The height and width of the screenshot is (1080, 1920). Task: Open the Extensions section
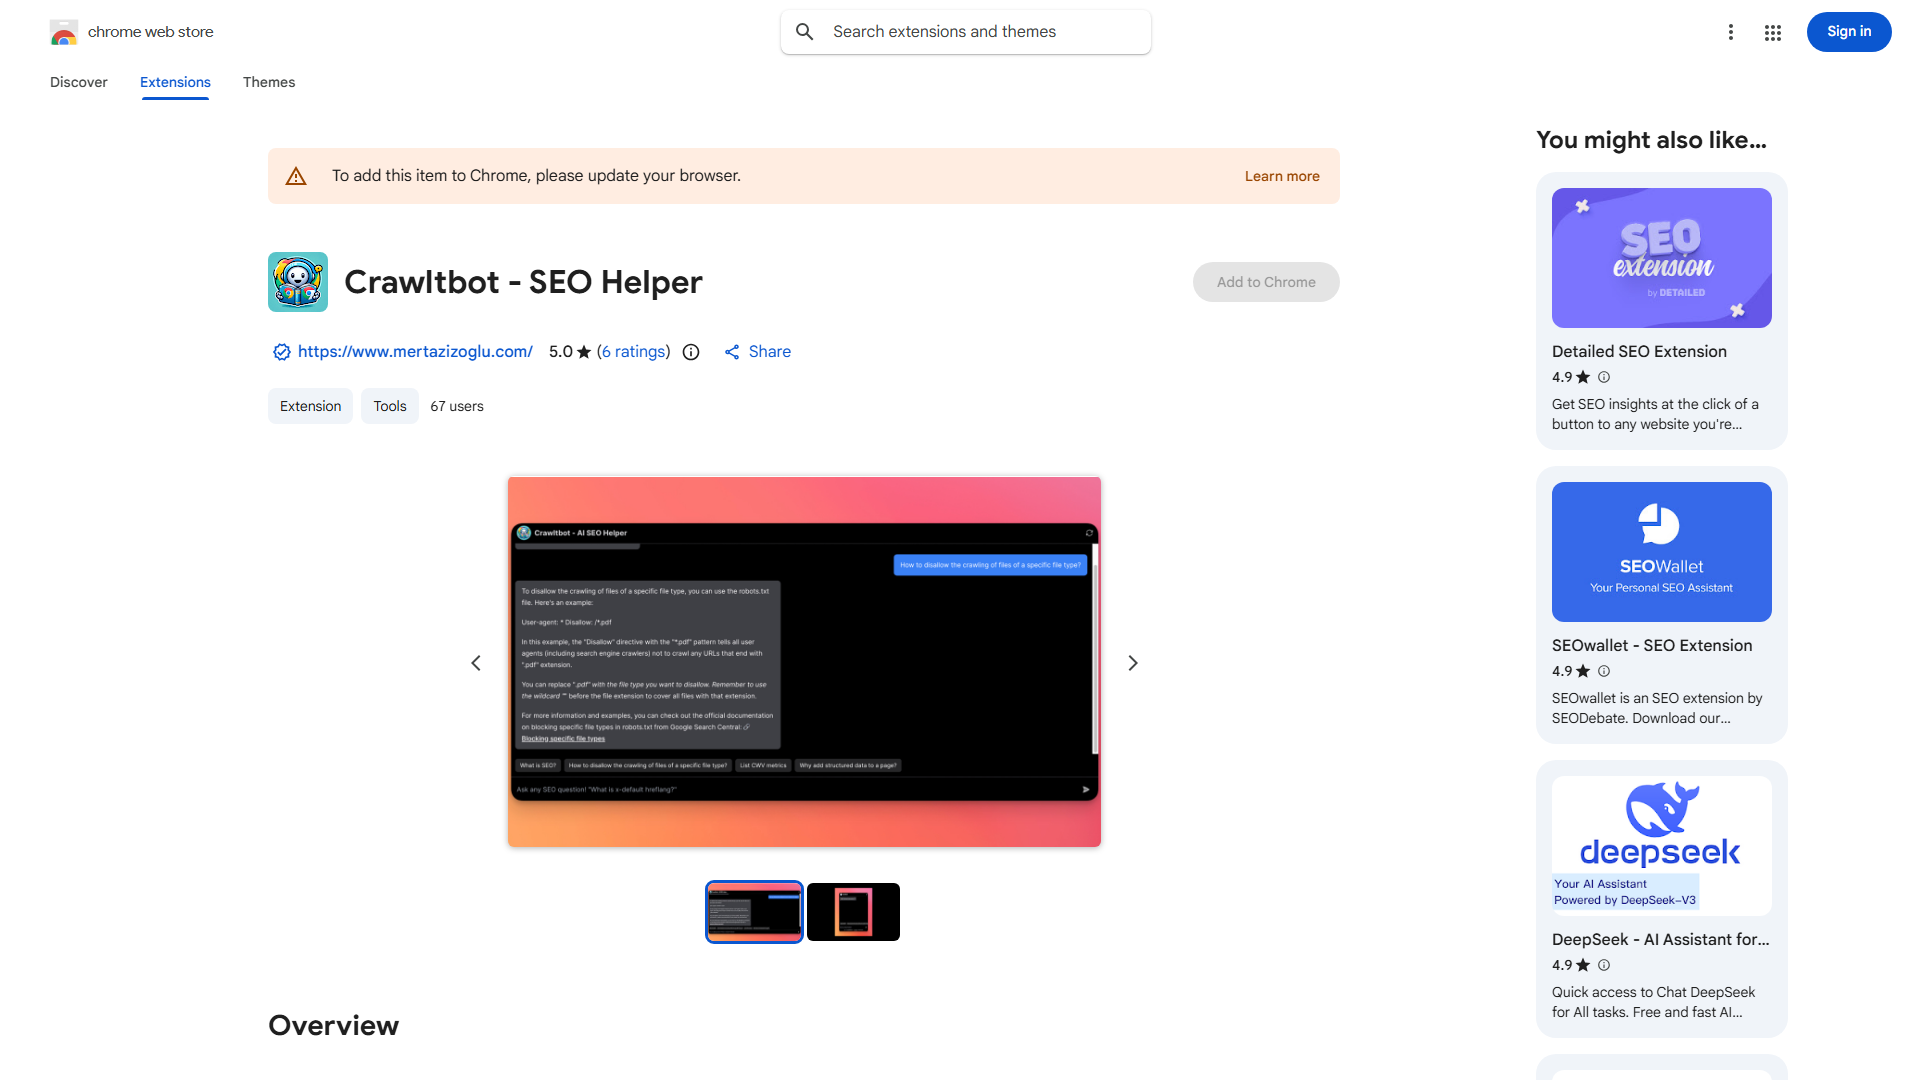[x=175, y=82]
